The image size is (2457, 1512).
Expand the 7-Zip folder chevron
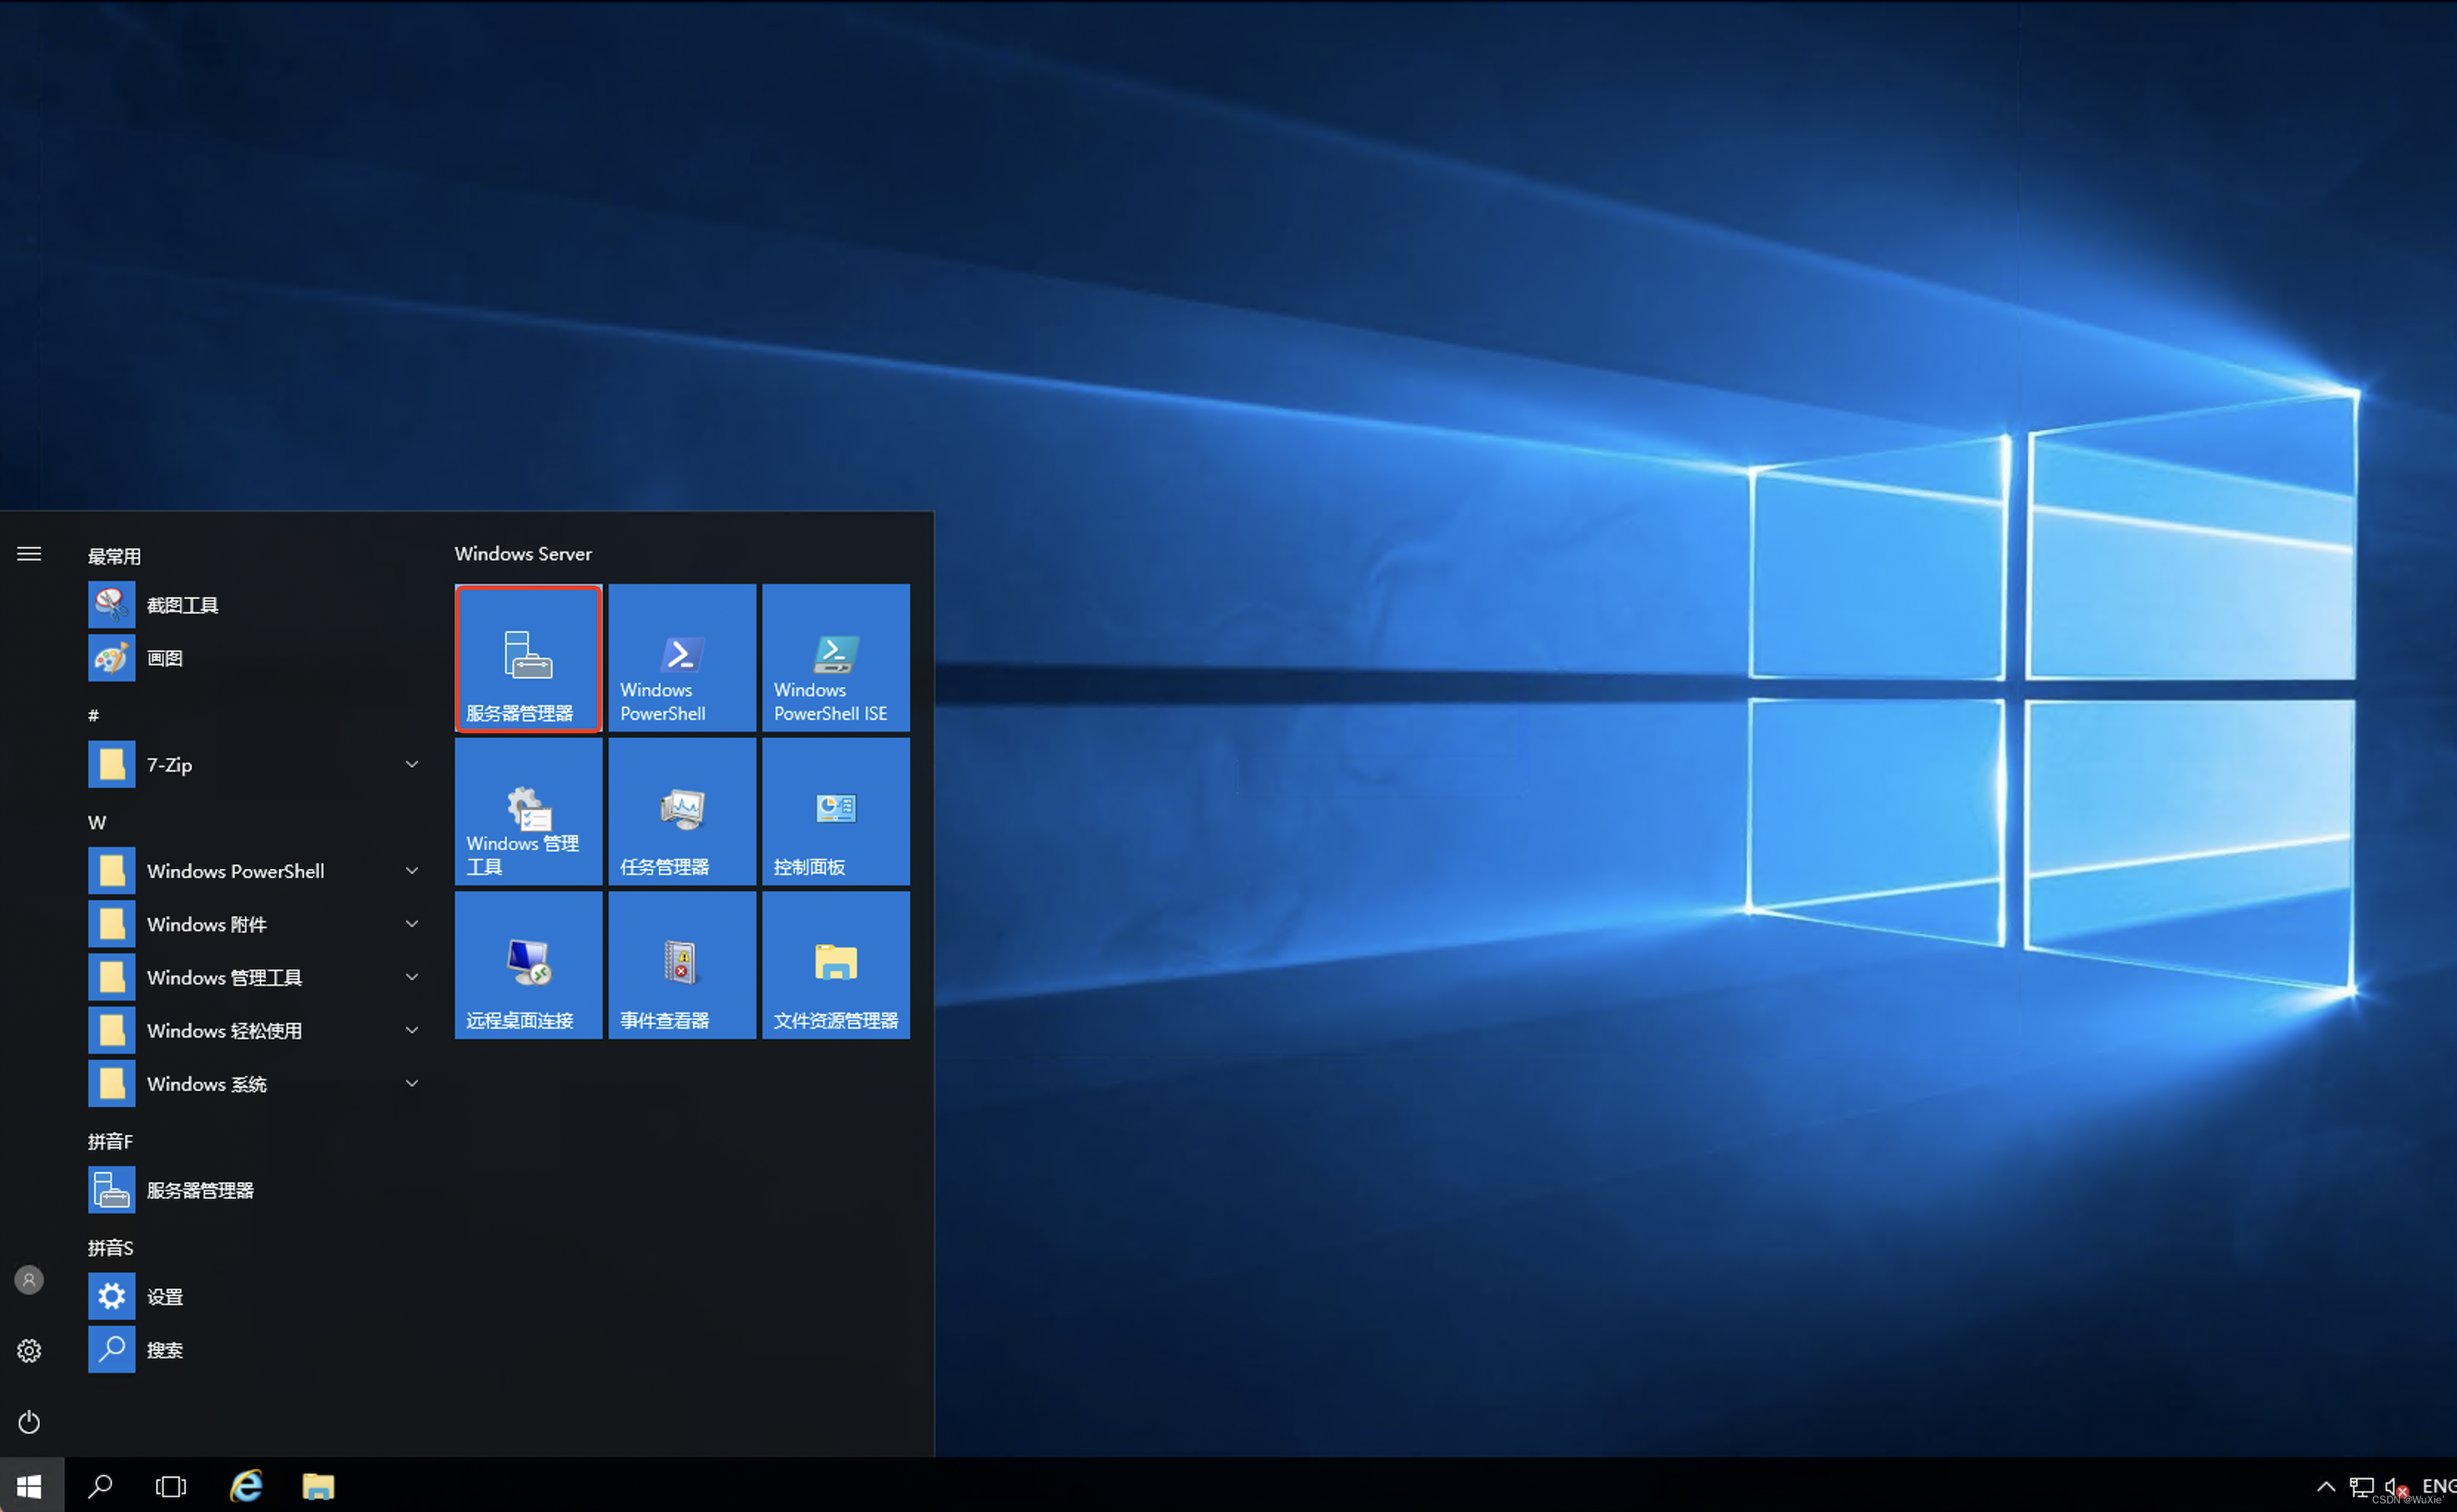point(411,764)
